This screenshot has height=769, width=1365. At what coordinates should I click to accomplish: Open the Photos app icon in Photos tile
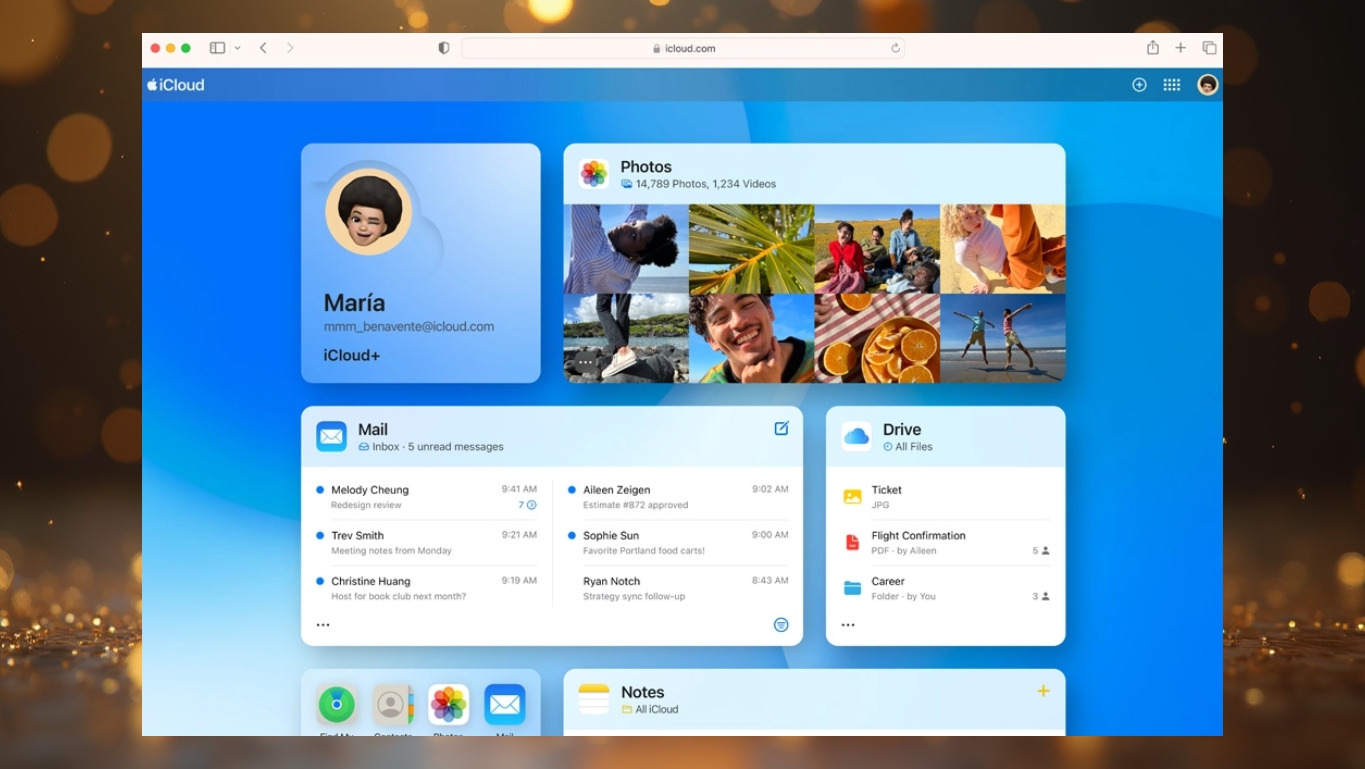click(x=594, y=174)
